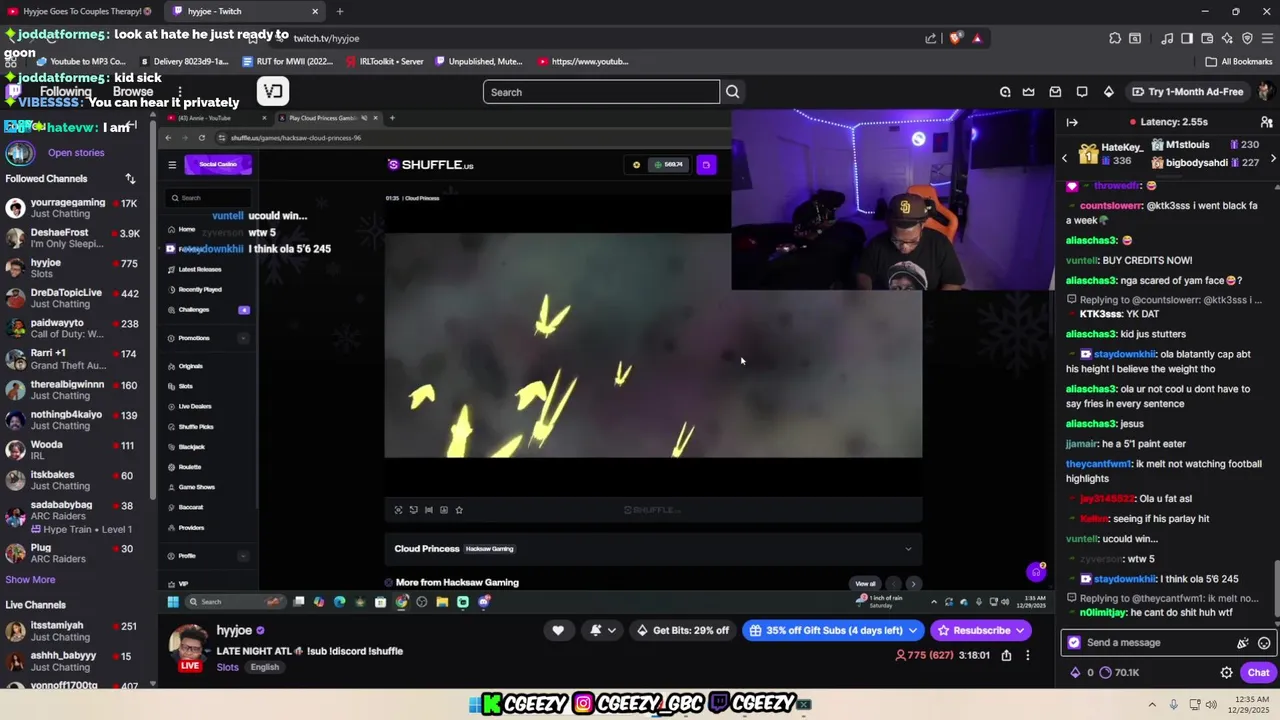The height and width of the screenshot is (720, 1280).
Task: Focus the Twitch Search input field
Action: point(601,92)
